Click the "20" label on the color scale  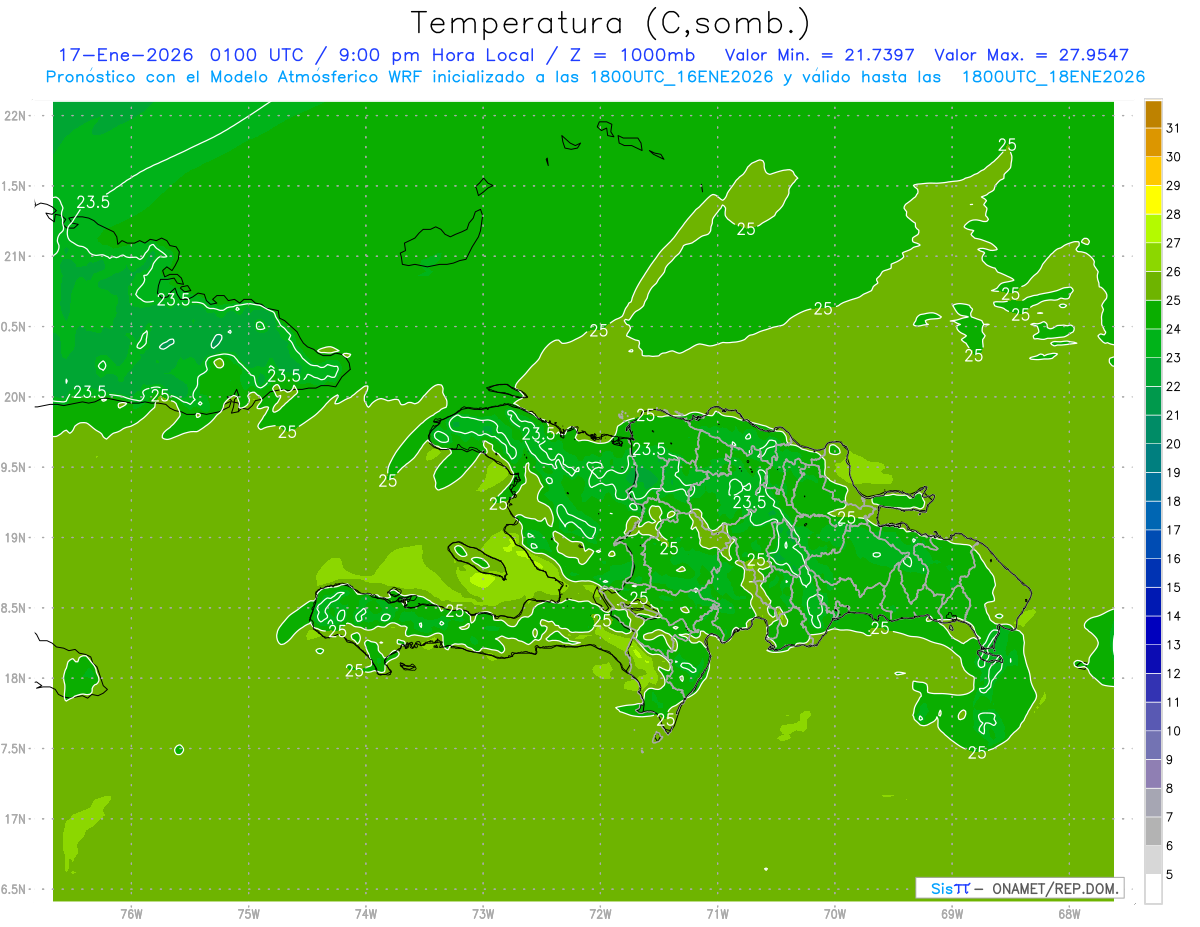1174,444
